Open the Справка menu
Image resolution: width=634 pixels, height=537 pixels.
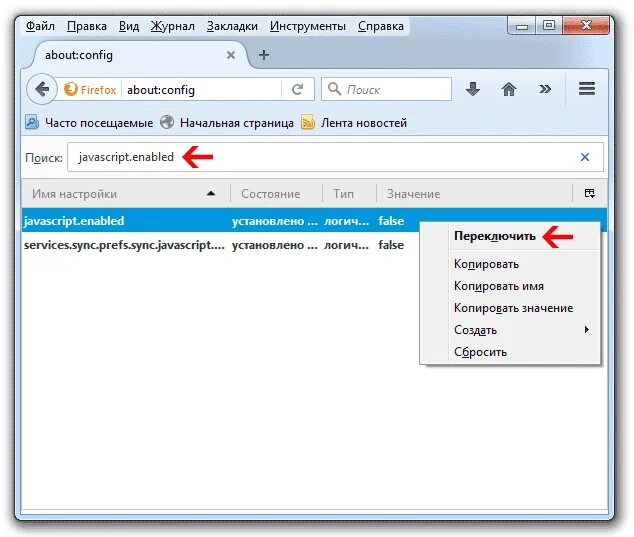pos(380,26)
